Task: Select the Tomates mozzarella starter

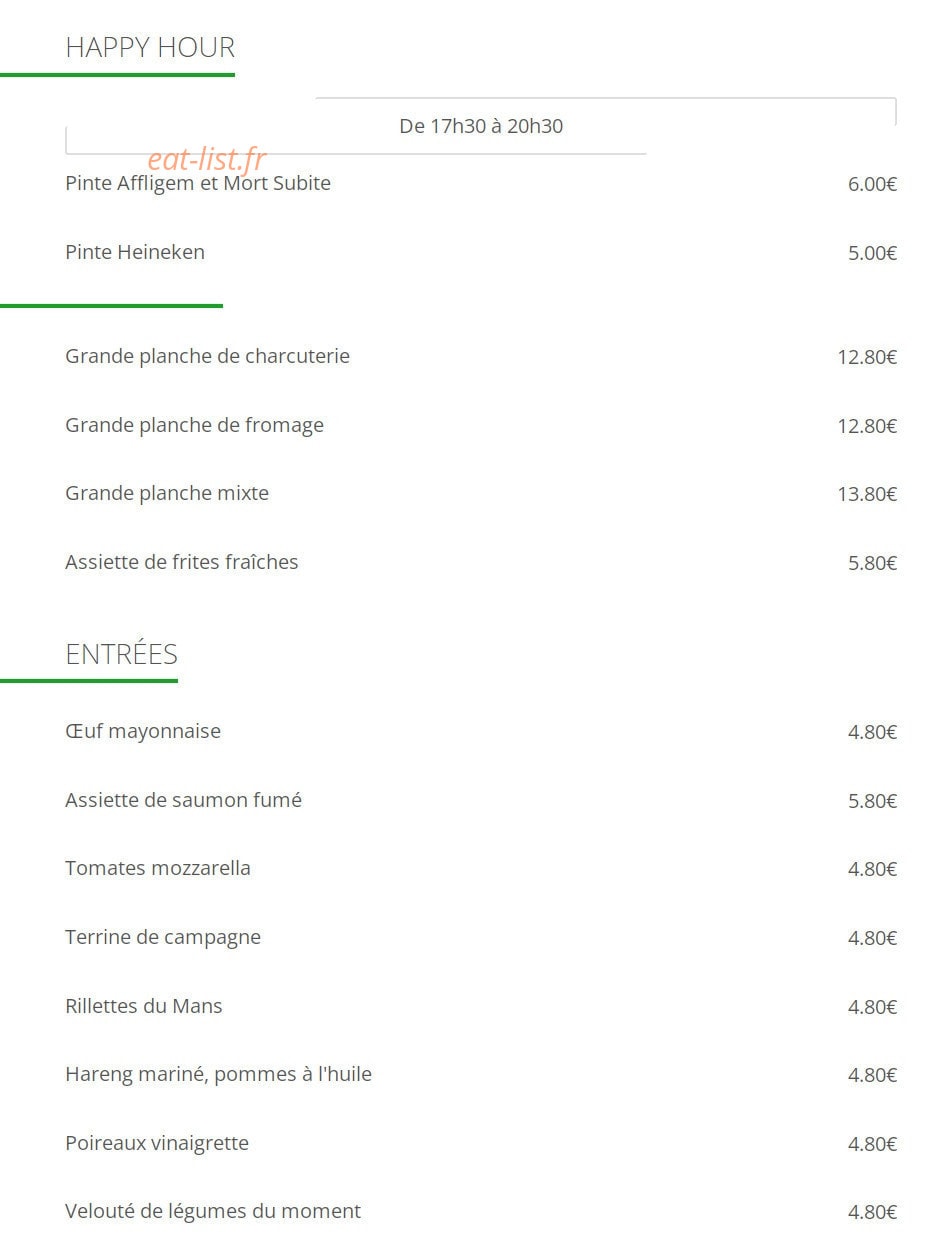Action: 158,868
